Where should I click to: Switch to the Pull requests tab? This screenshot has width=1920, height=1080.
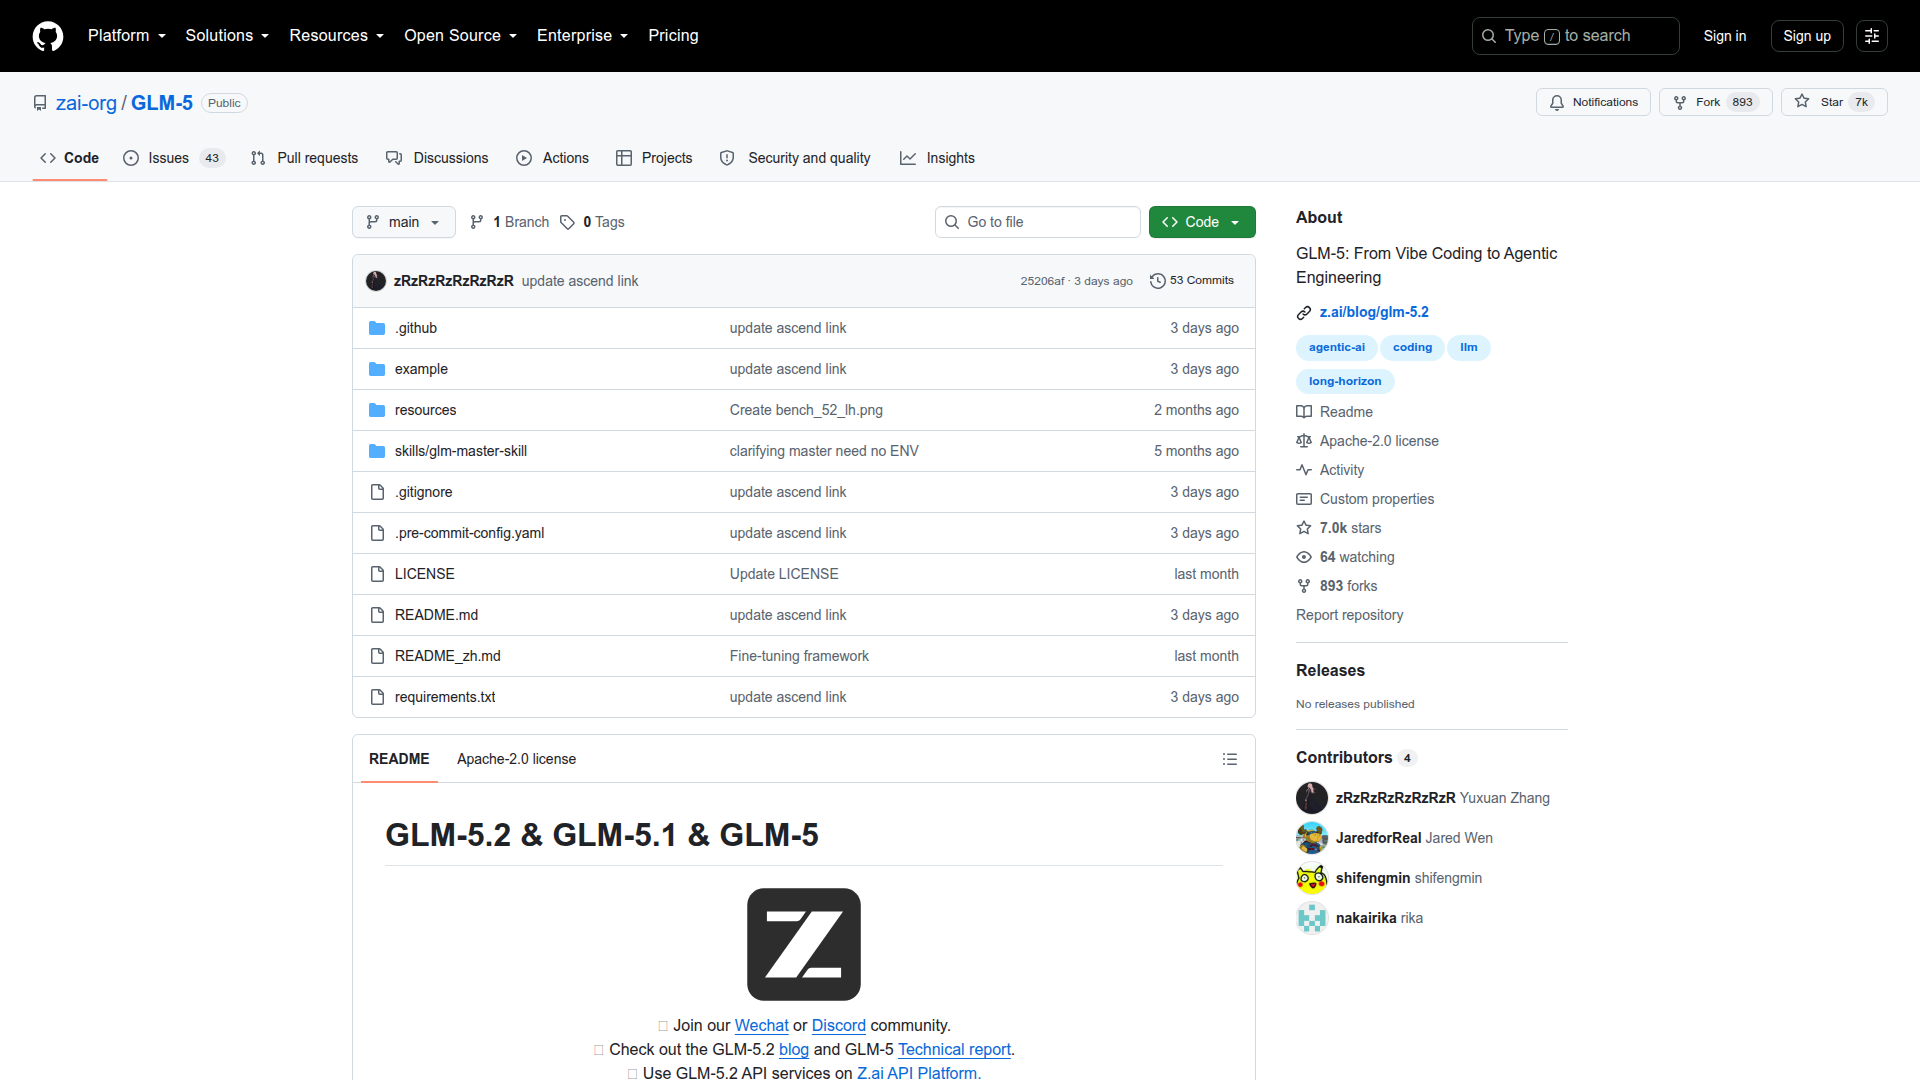304,158
